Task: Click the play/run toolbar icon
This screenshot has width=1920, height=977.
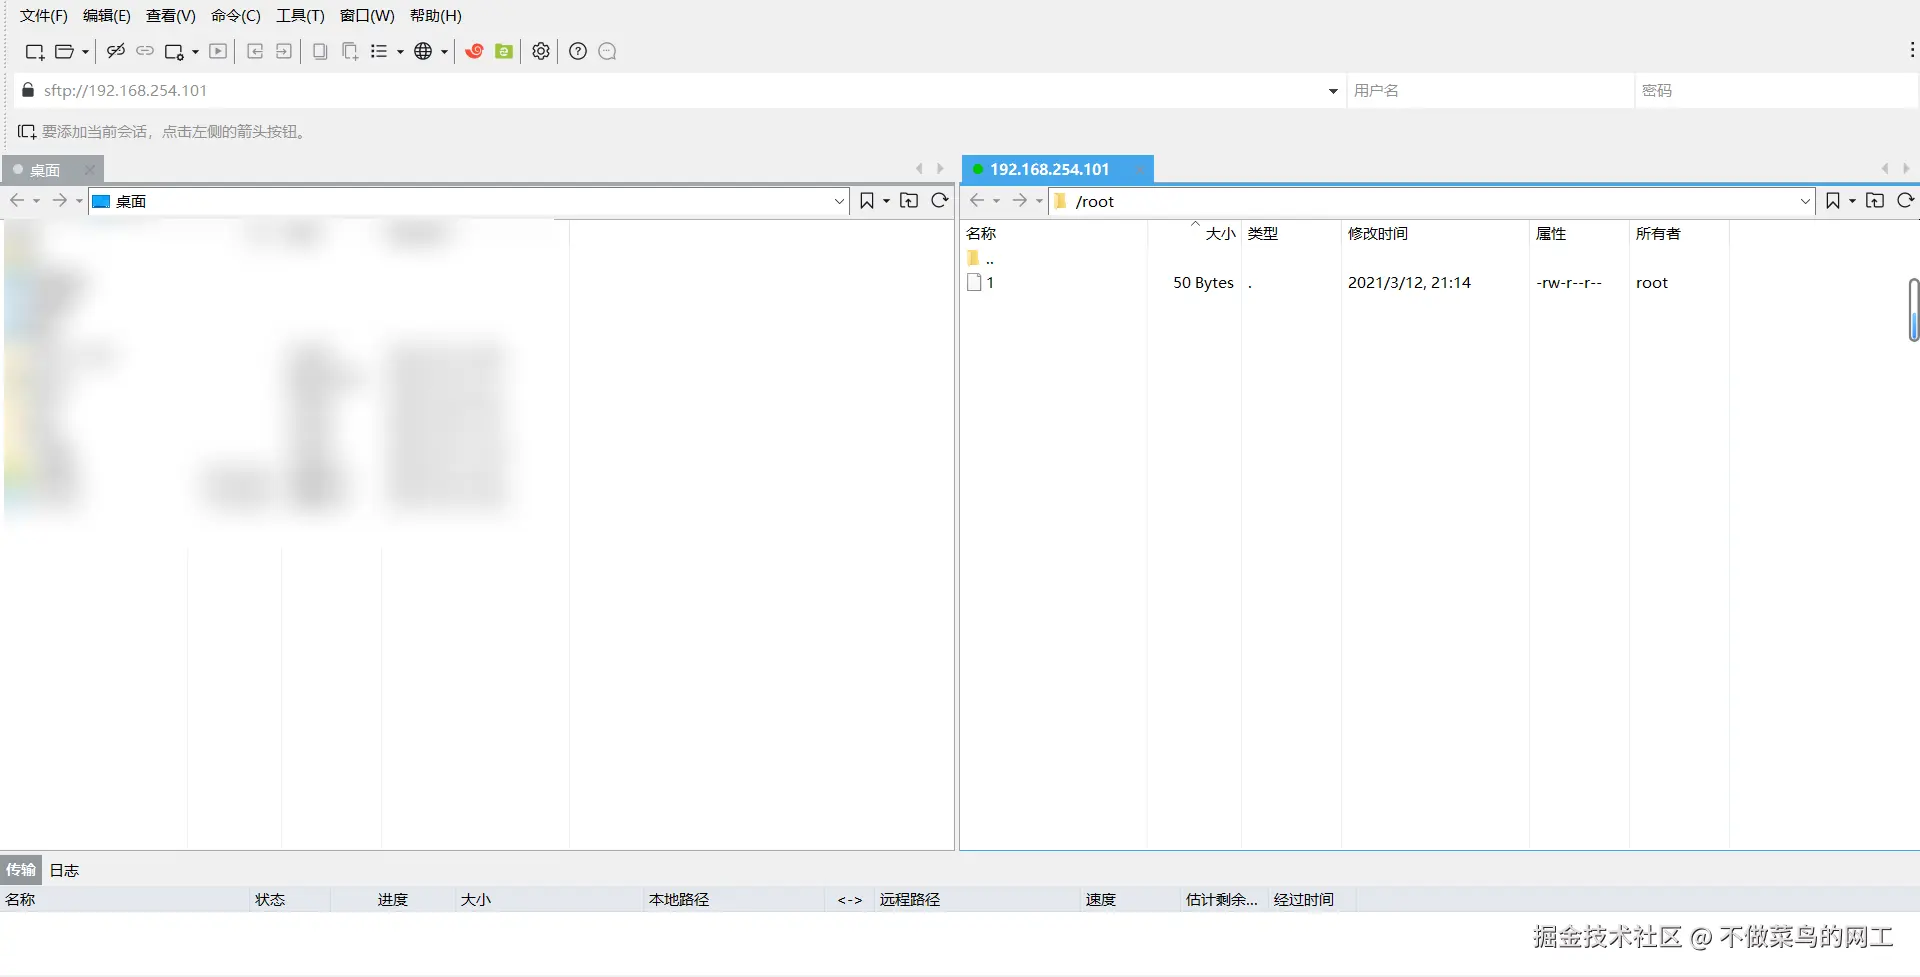Action: [218, 51]
